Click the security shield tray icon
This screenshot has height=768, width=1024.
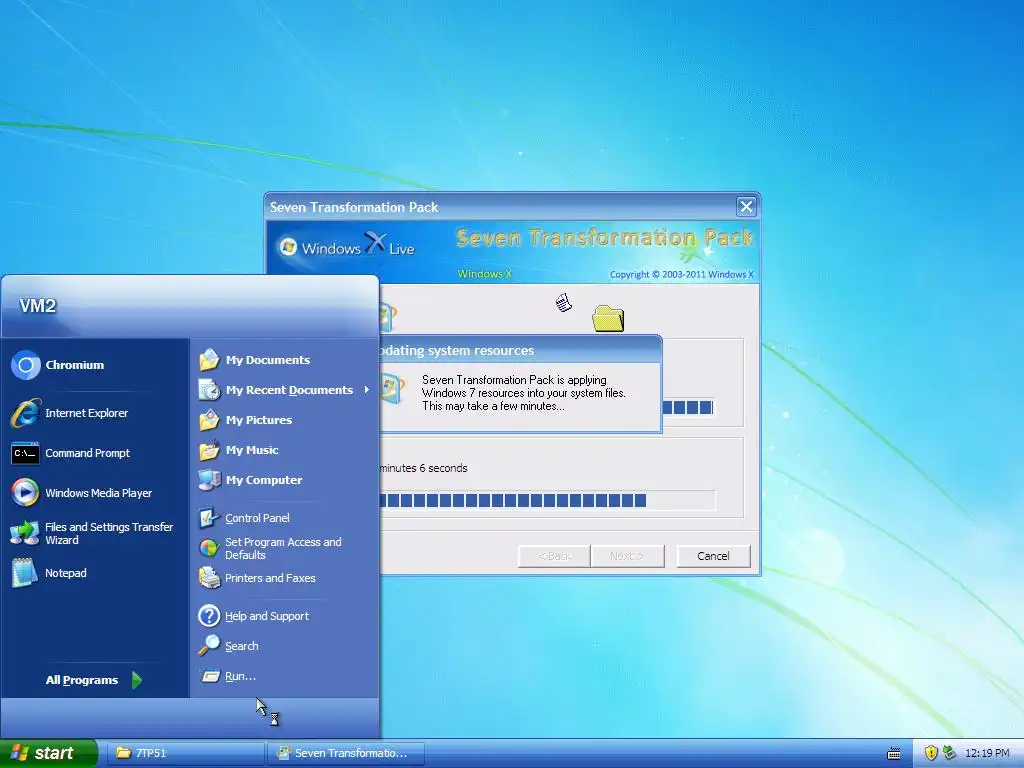click(931, 753)
